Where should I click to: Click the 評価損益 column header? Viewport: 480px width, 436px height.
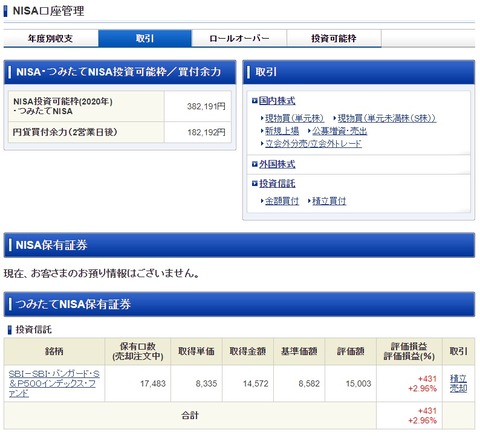[409, 351]
